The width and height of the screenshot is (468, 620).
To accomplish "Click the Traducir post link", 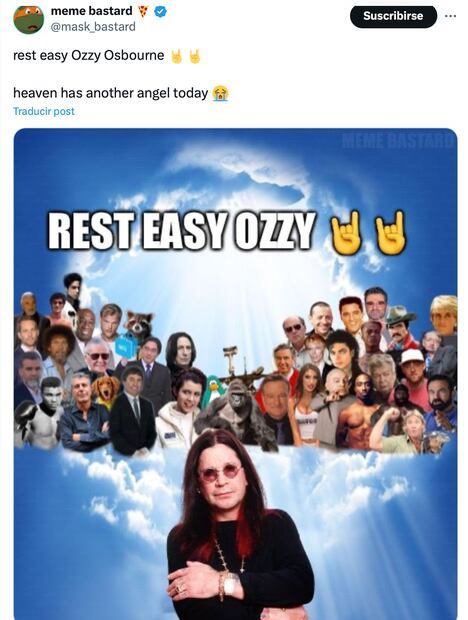I will [x=43, y=112].
